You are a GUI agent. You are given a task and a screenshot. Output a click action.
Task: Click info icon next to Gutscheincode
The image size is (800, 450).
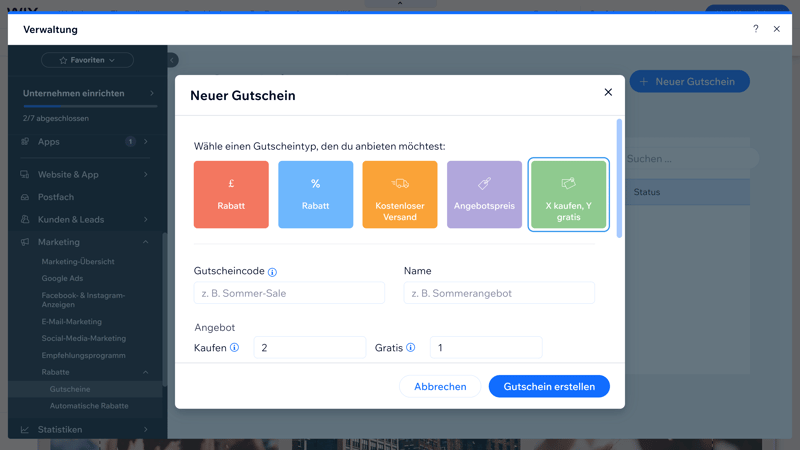tap(272, 272)
